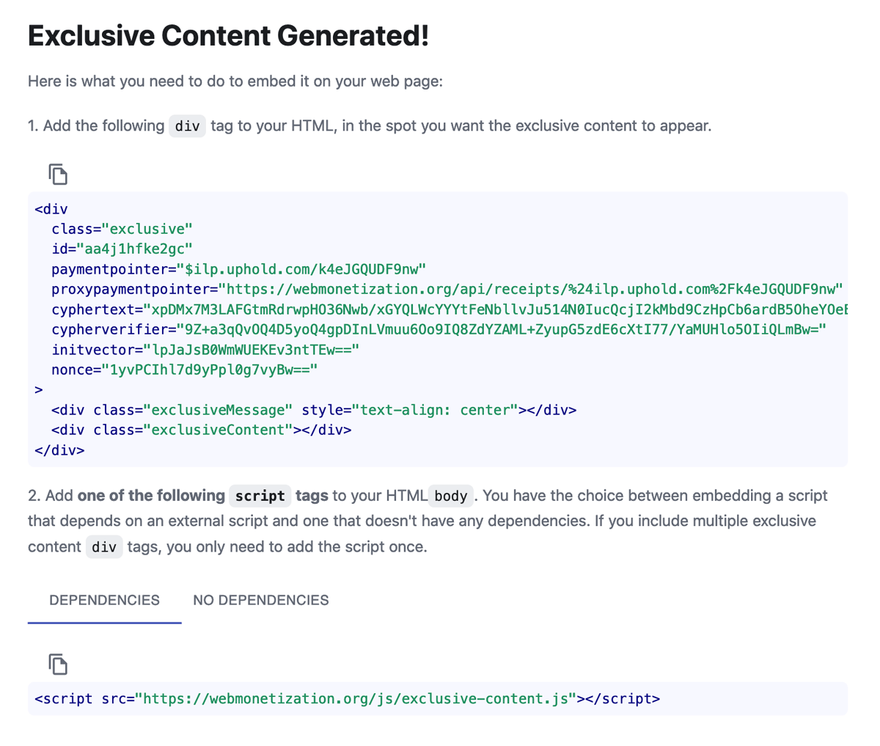Click the proxypaymentpointer URL value
The image size is (880, 746).
click(x=531, y=289)
